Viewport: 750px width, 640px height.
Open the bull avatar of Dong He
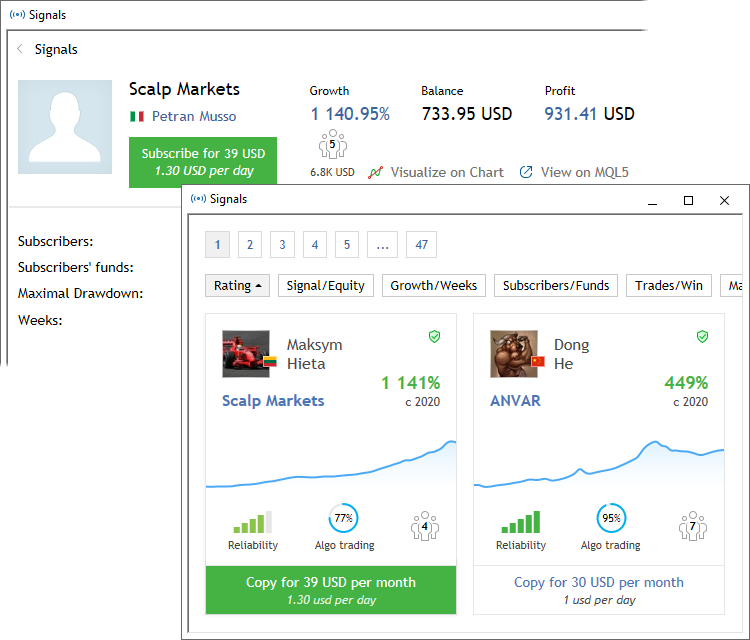click(x=514, y=354)
